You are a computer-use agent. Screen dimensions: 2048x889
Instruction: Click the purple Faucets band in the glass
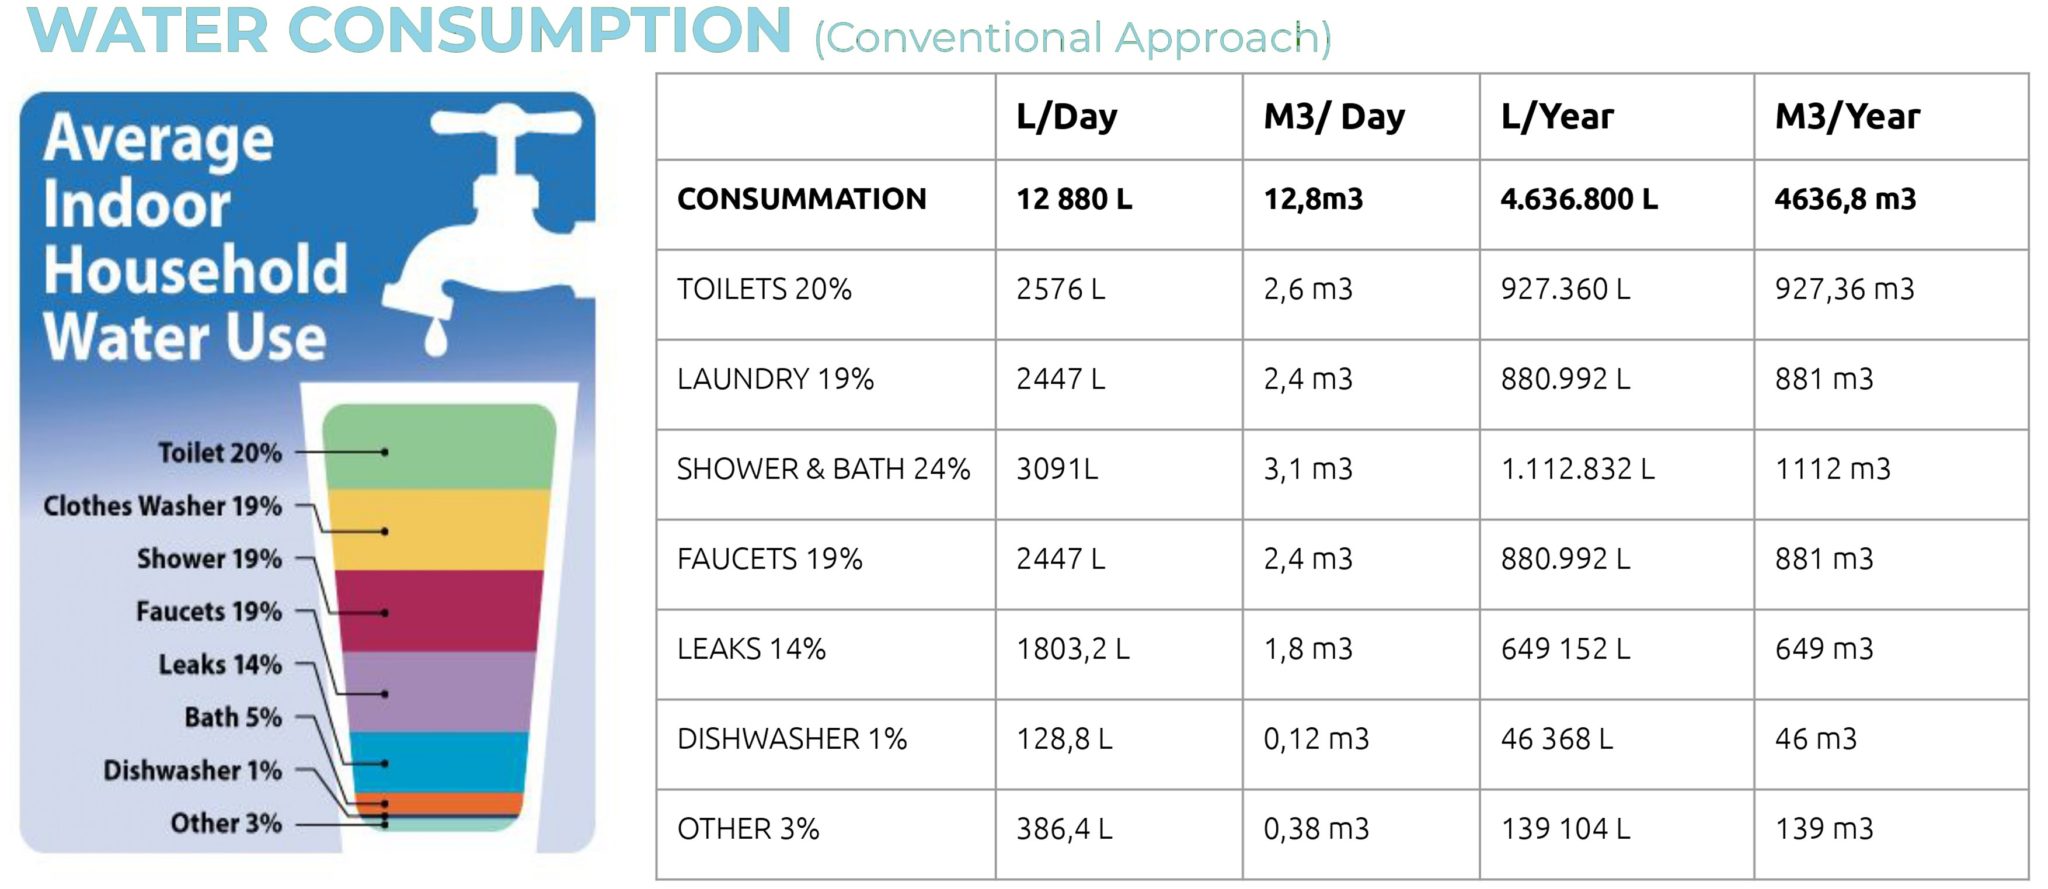point(440,691)
